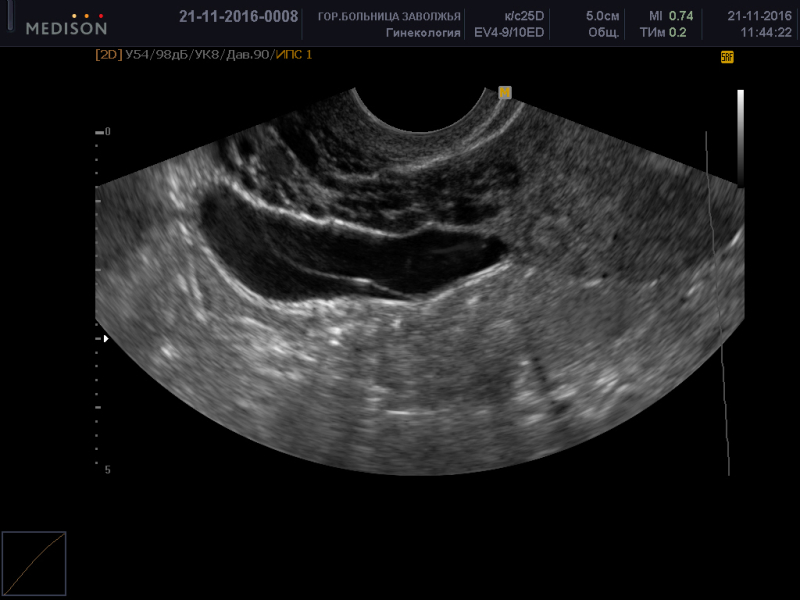Image resolution: width=800 pixels, height=600 pixels.
Task: Click the [2D] mode label
Action: coord(109,55)
